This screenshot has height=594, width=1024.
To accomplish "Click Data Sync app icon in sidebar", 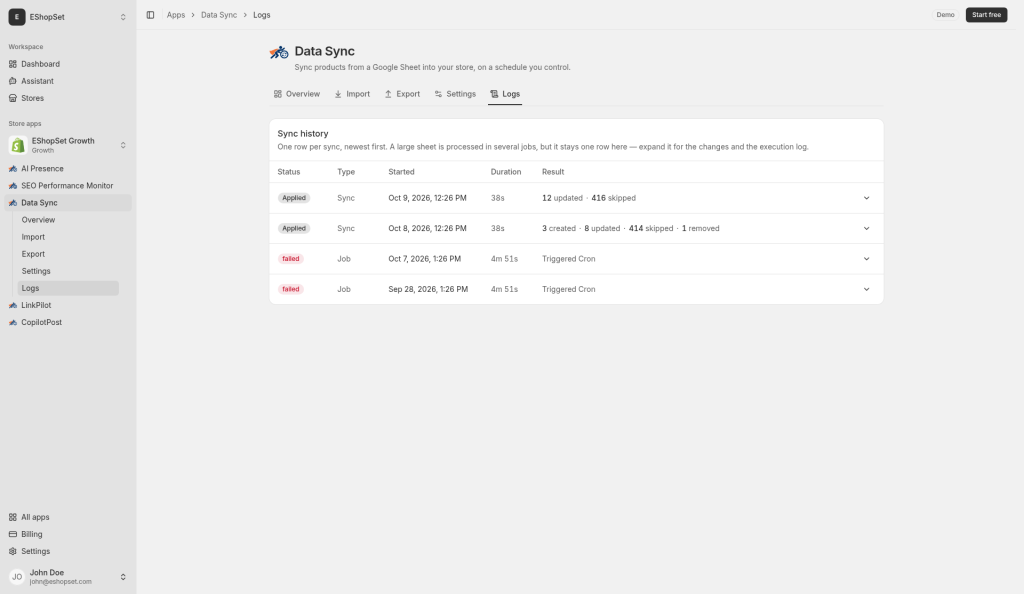I will coord(12,203).
